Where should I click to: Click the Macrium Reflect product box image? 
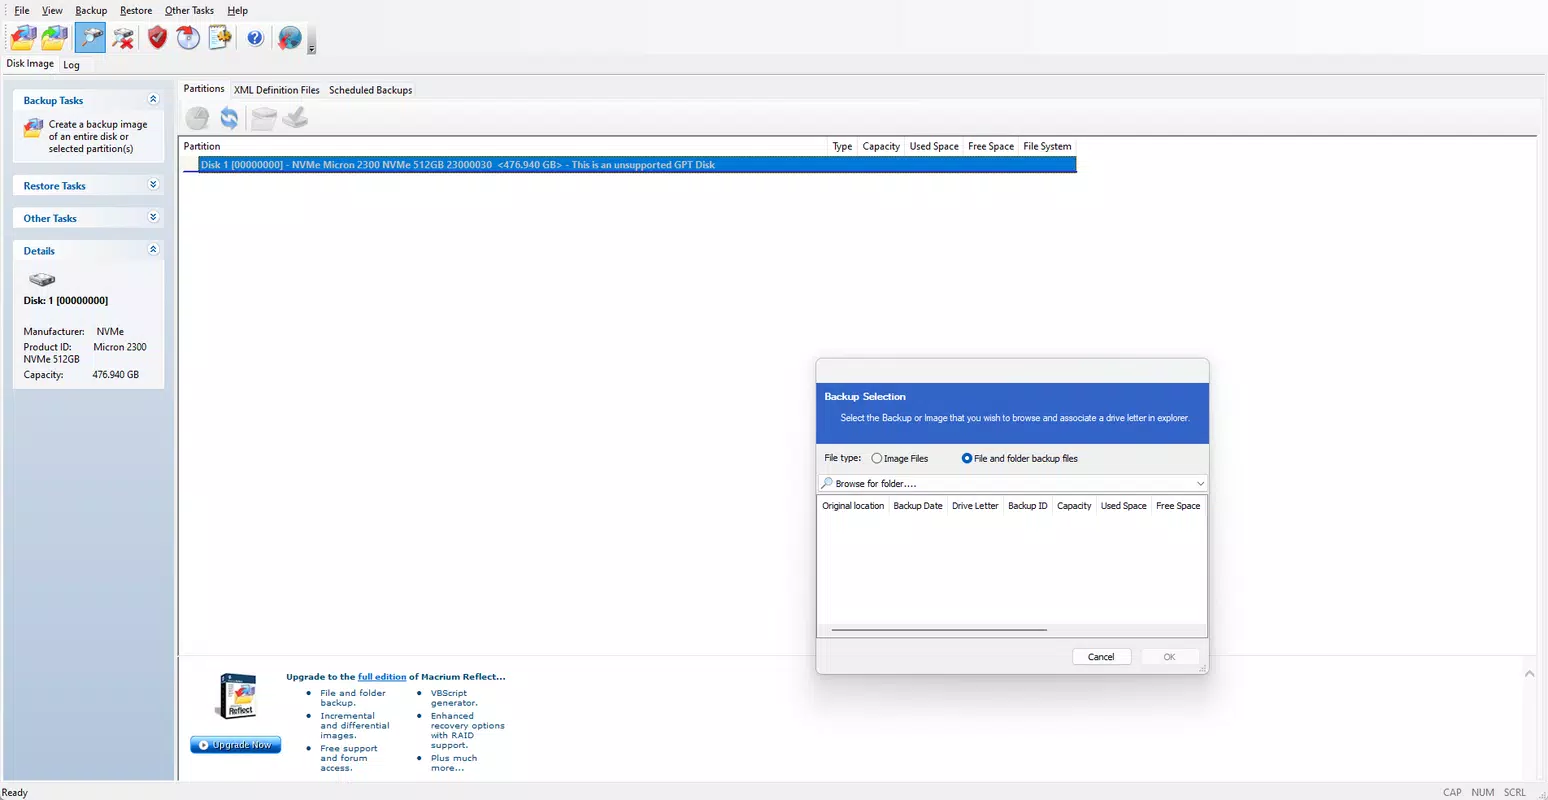(x=238, y=696)
